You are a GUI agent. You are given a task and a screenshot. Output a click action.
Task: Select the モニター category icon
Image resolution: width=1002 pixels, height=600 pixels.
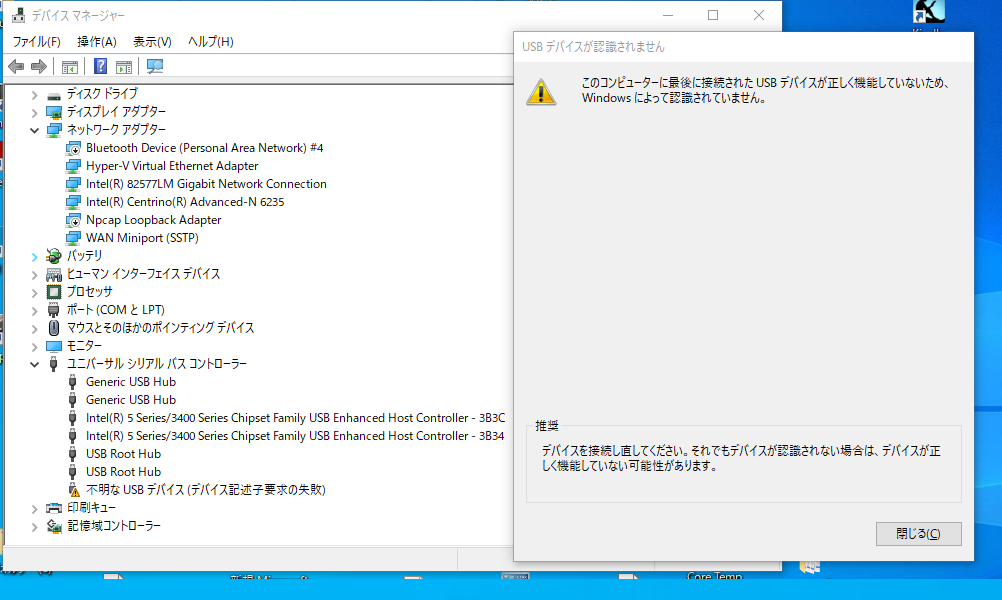click(x=54, y=346)
